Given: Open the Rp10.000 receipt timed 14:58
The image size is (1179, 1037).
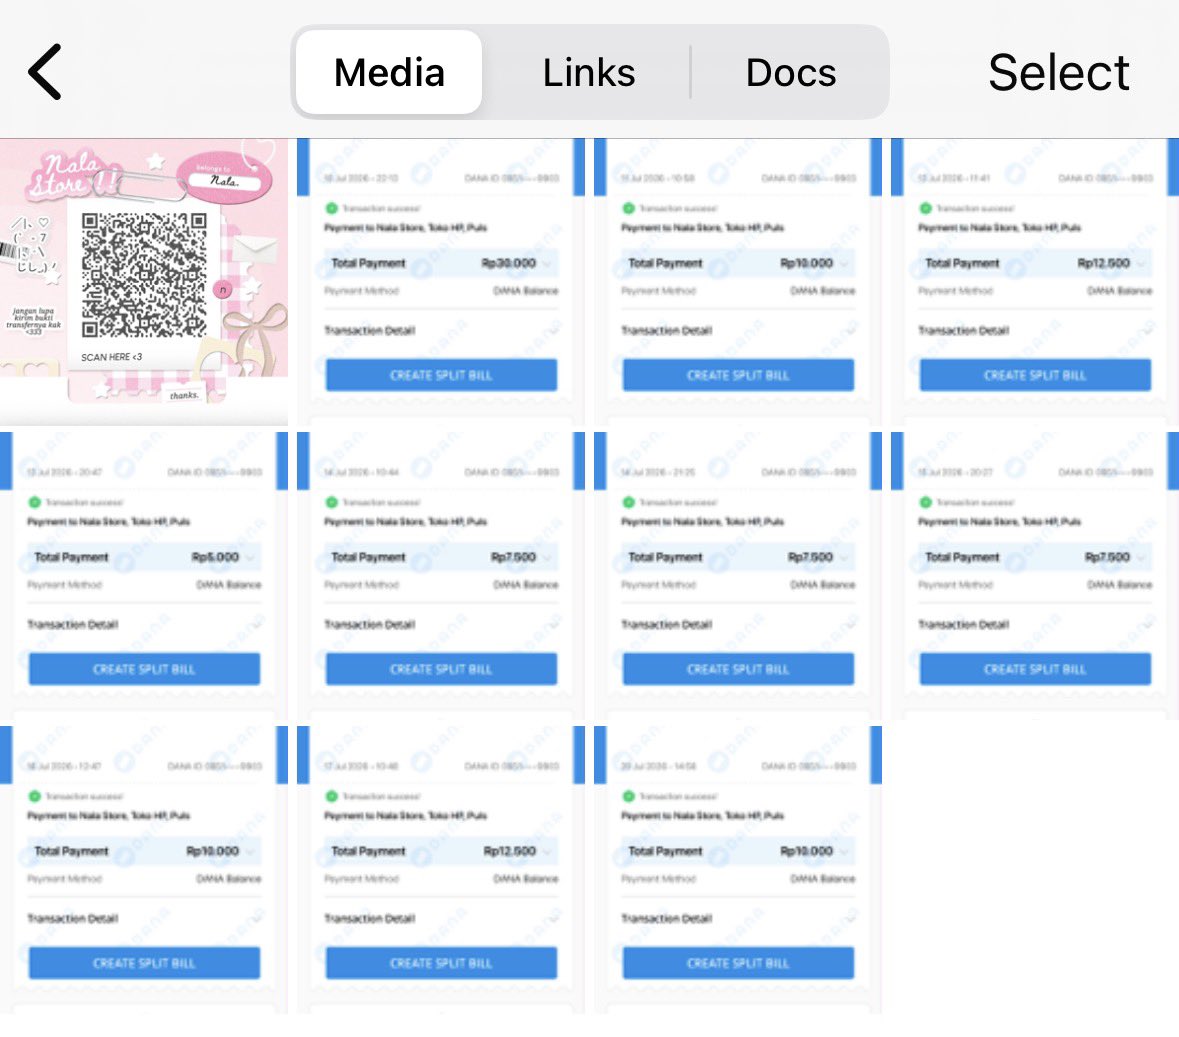Looking at the screenshot, I should pos(738,870).
